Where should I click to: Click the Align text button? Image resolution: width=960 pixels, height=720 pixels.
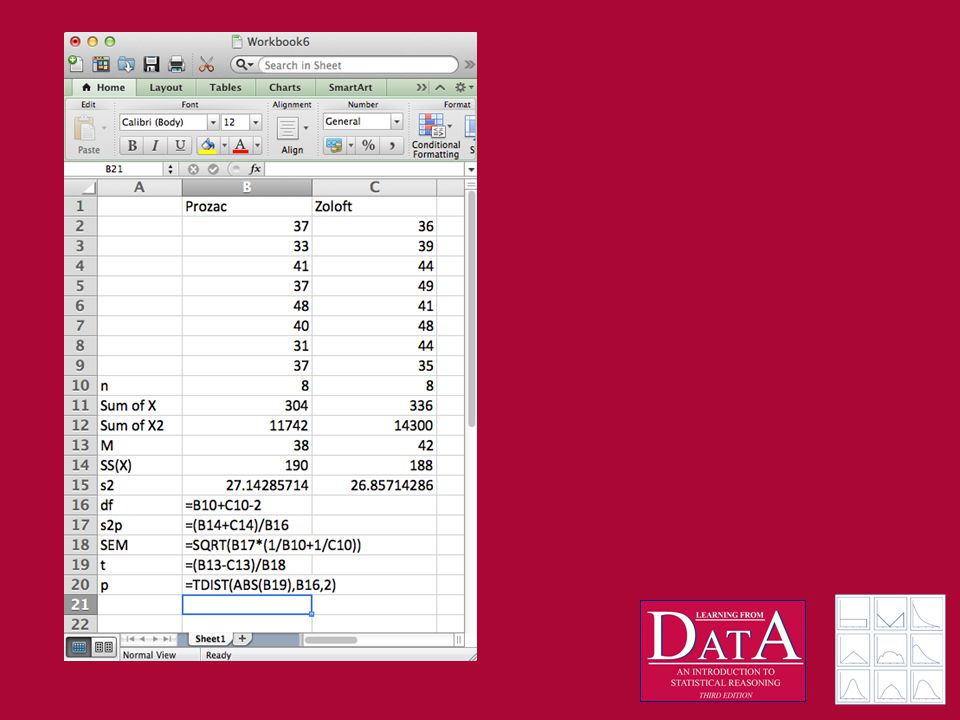[x=288, y=129]
